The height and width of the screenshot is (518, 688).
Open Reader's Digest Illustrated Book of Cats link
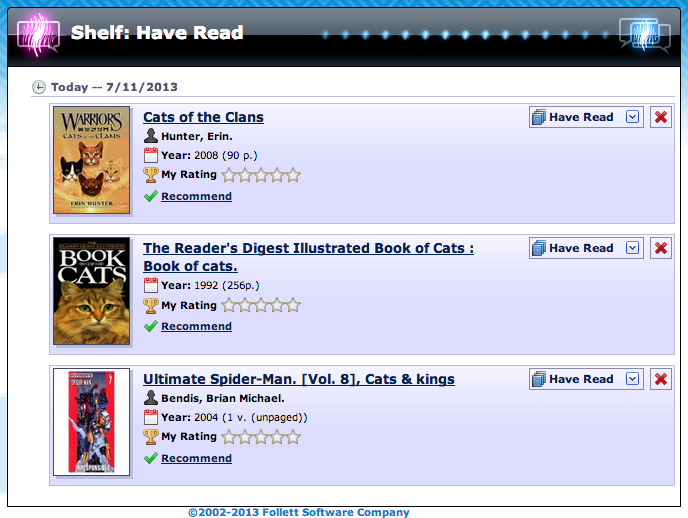coord(308,257)
